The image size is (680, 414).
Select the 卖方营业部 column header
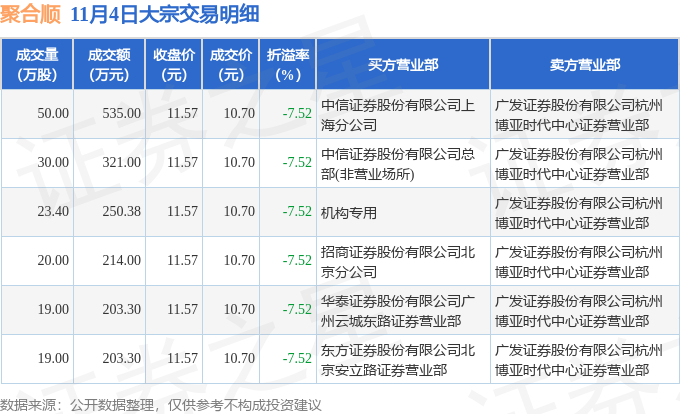click(585, 65)
